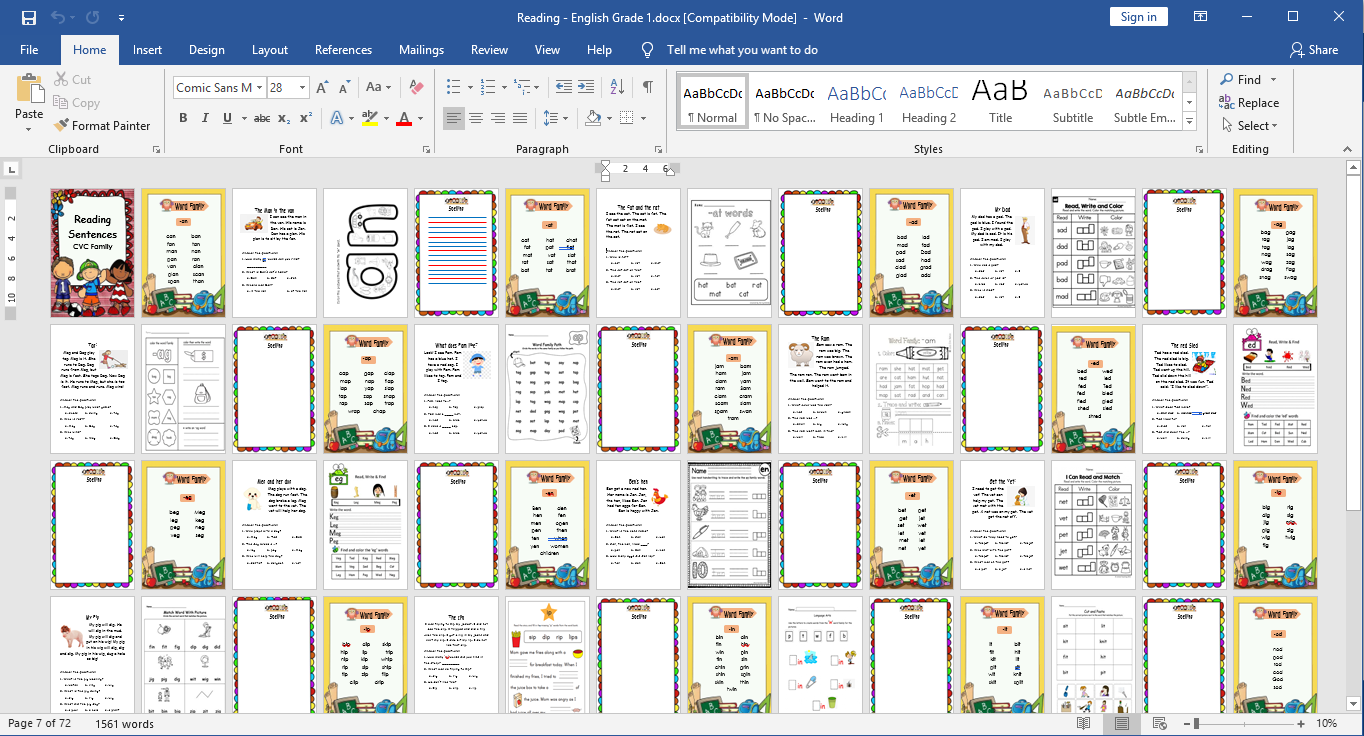Open the References tab
Viewport: 1364px width, 736px height.
(x=343, y=50)
